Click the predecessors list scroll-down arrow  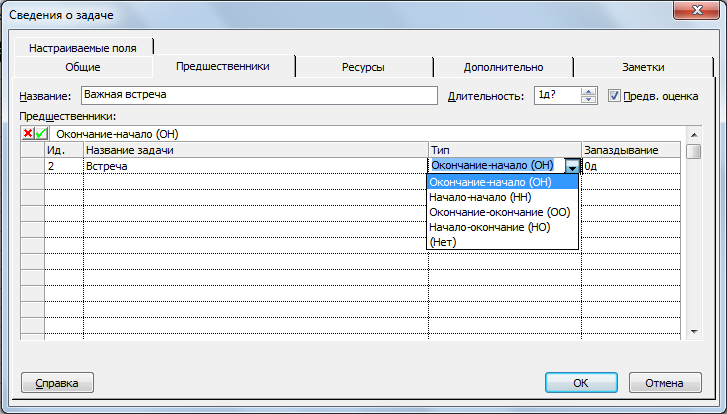[694, 332]
